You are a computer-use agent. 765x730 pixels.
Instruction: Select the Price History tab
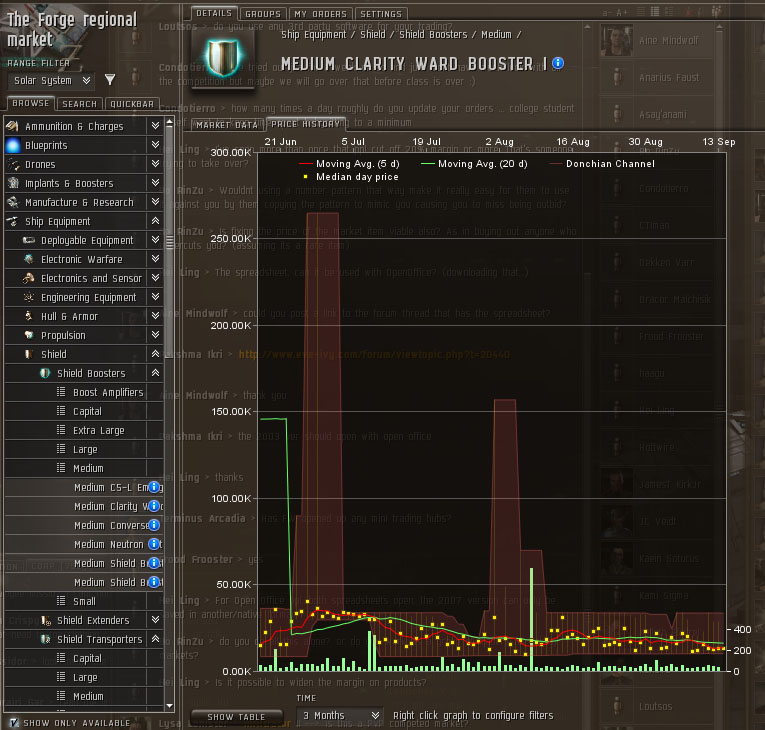pos(305,124)
